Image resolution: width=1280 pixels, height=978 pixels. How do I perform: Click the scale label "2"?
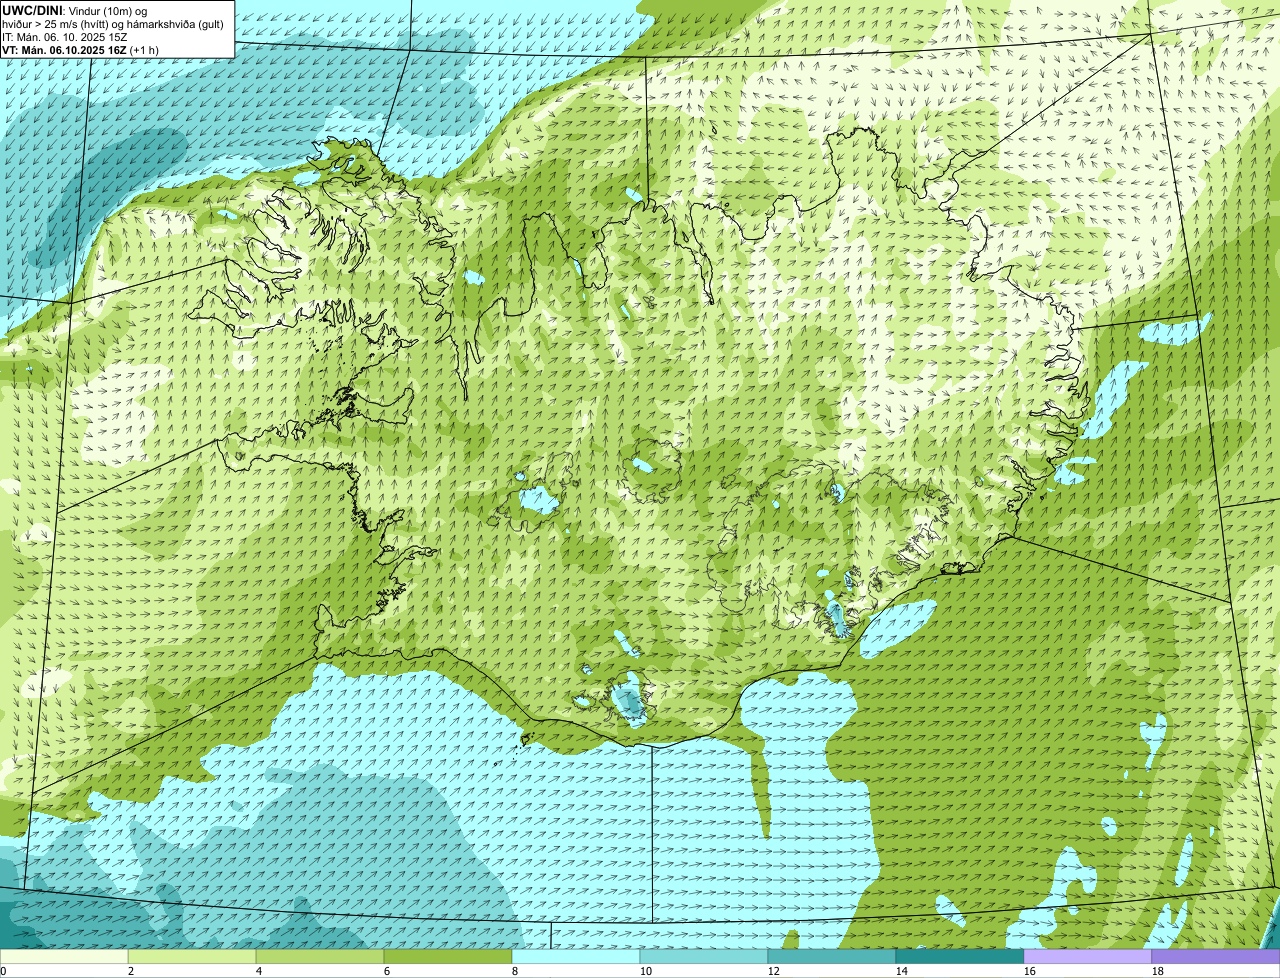tap(131, 971)
